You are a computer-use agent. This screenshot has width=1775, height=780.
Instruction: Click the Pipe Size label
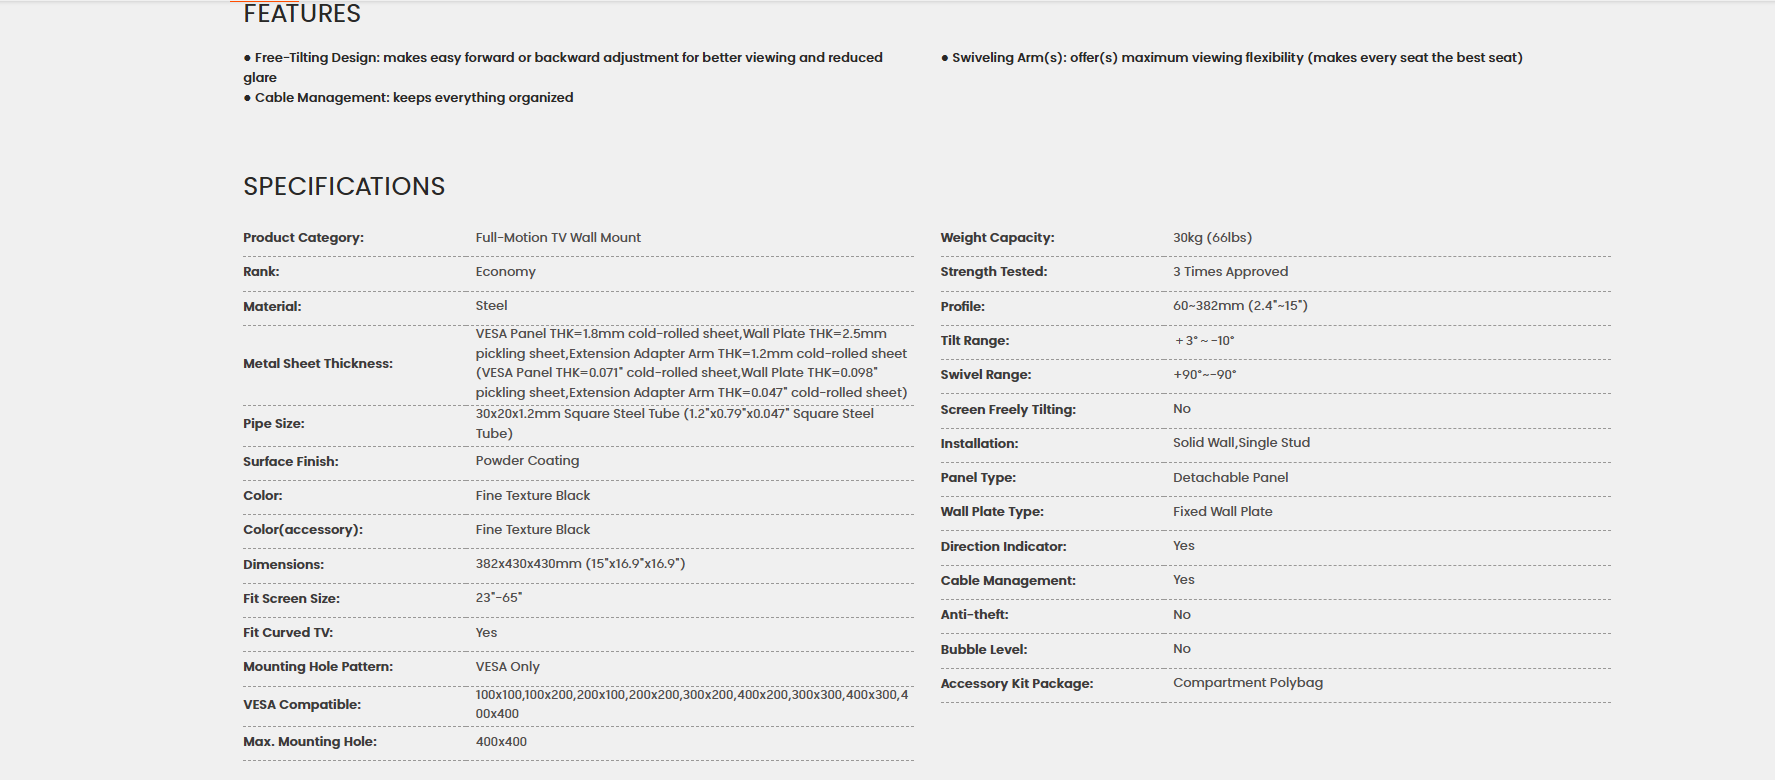pyautogui.click(x=274, y=424)
